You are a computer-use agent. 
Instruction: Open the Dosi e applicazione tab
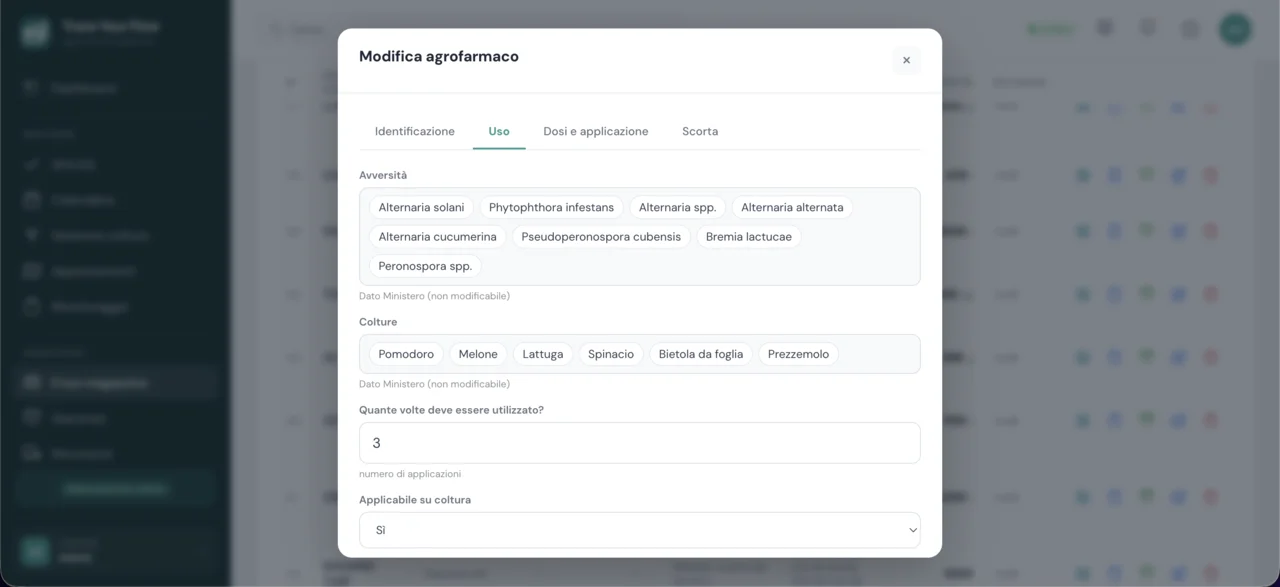pyautogui.click(x=596, y=131)
